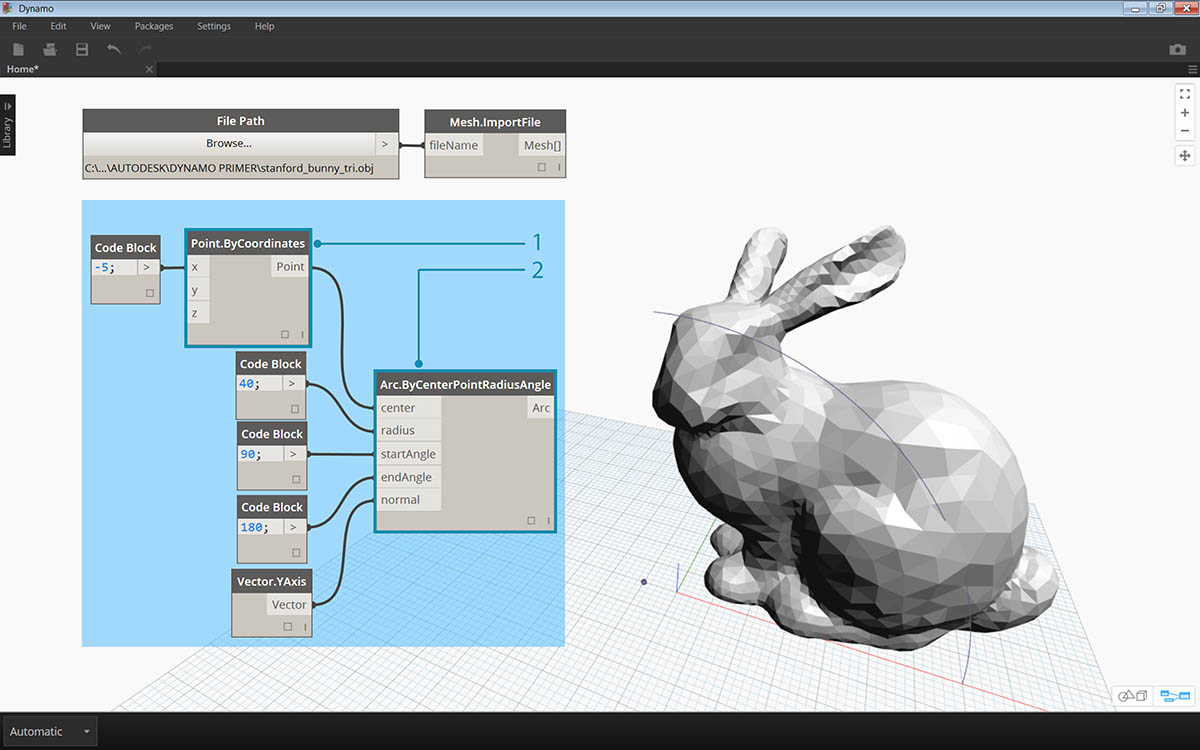
Task: Click the Browse... button in File Path
Action: (x=229, y=144)
